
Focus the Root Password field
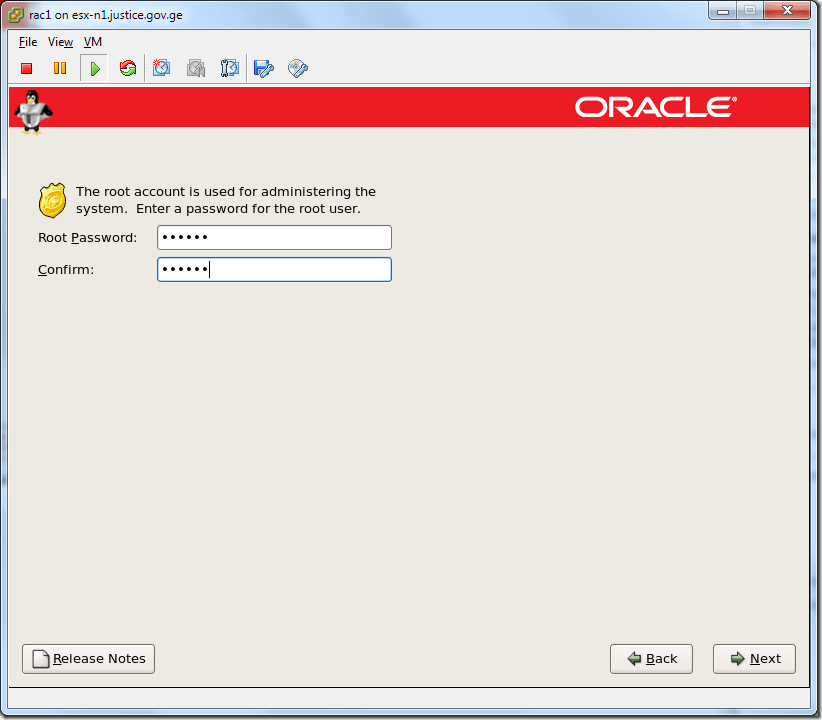(x=273, y=237)
